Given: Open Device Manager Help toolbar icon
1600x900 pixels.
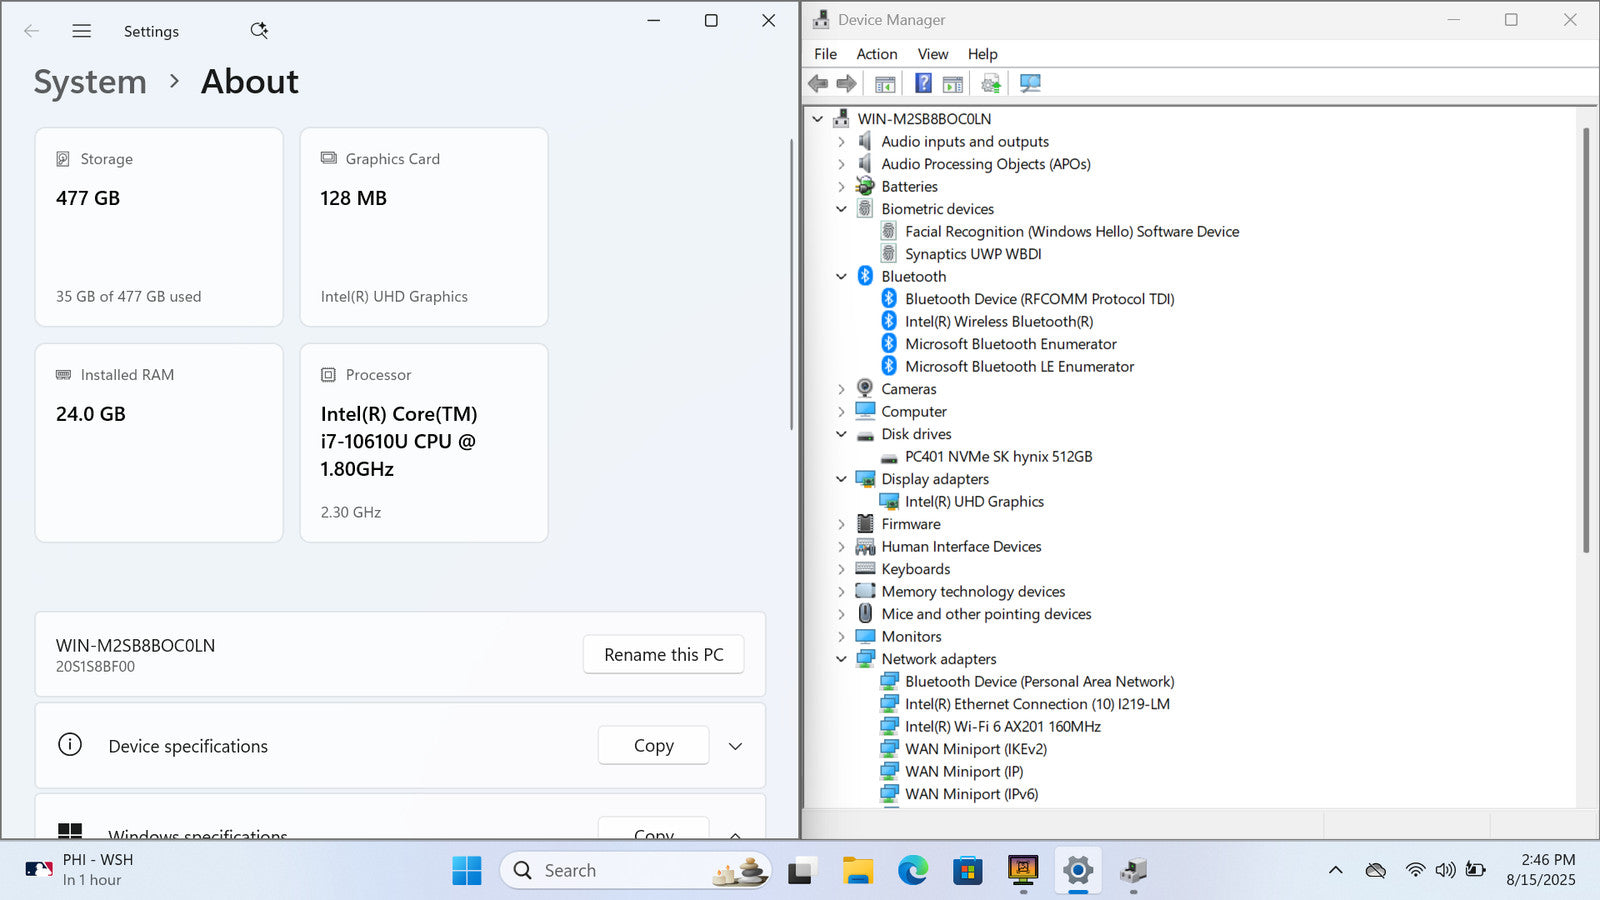Looking at the screenshot, I should pyautogui.click(x=923, y=83).
